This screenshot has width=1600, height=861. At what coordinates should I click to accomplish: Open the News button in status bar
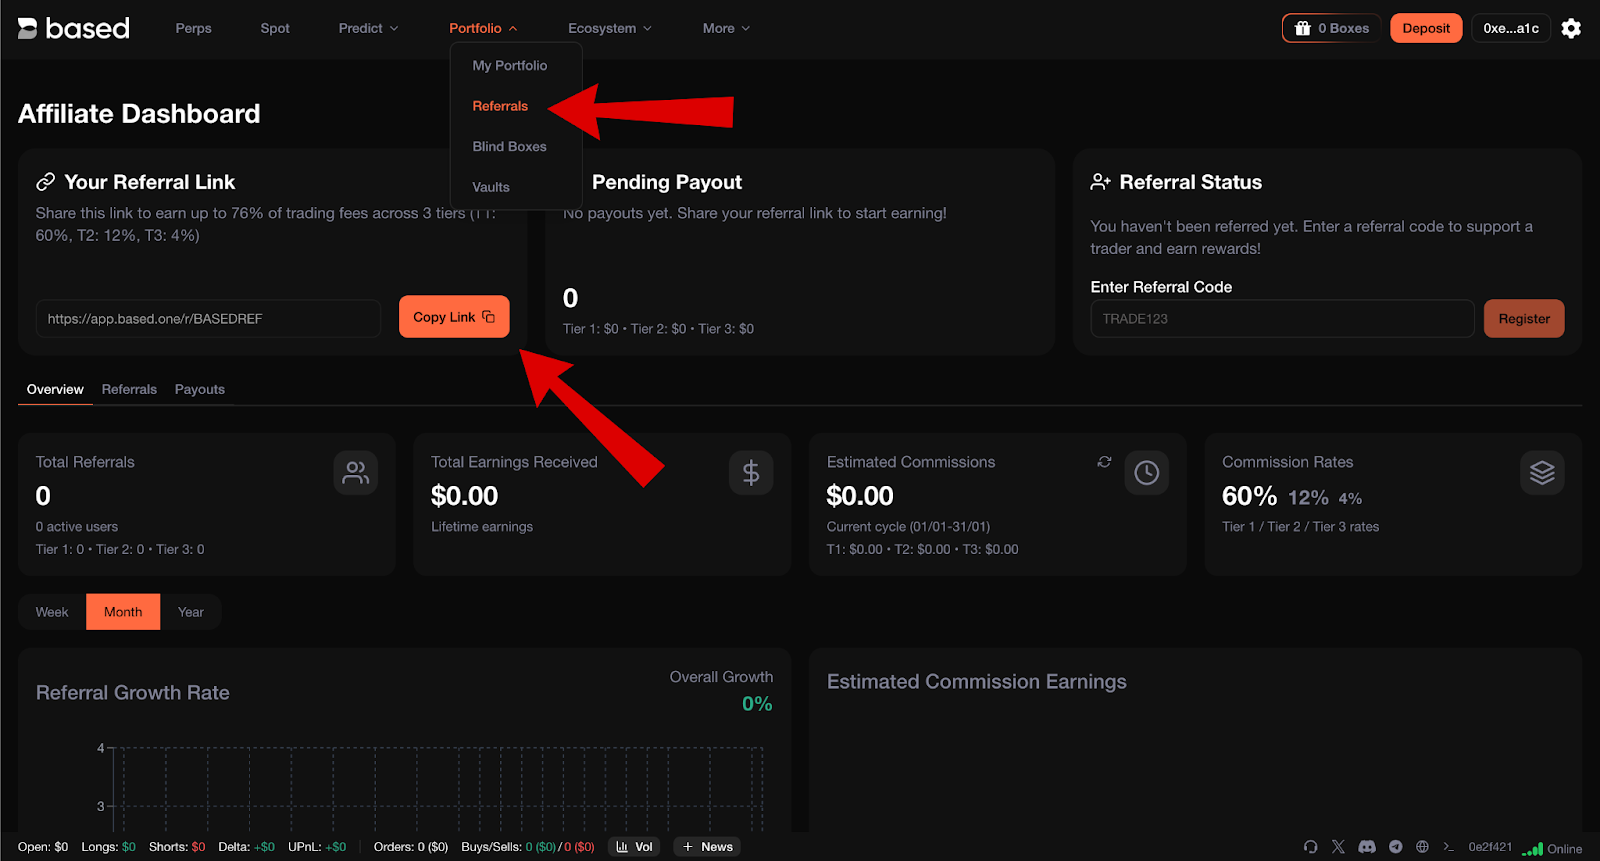point(707,847)
